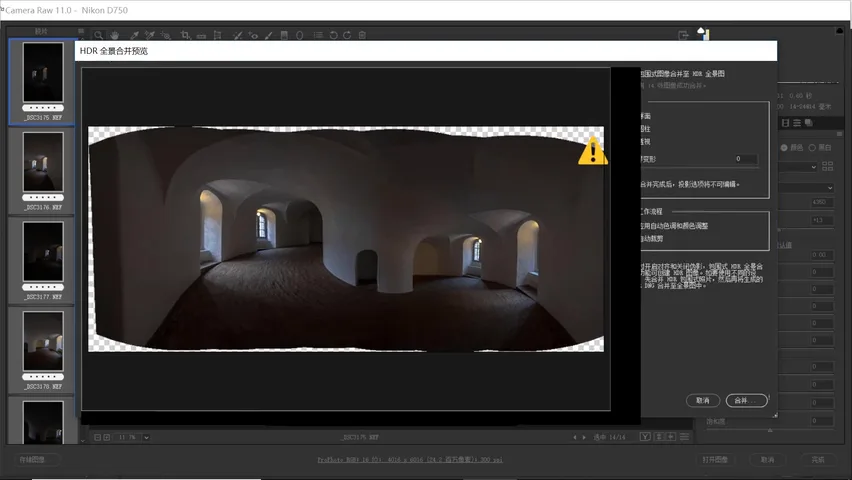Select the Transform tool
This screenshot has width=852, height=480.
pos(217,35)
